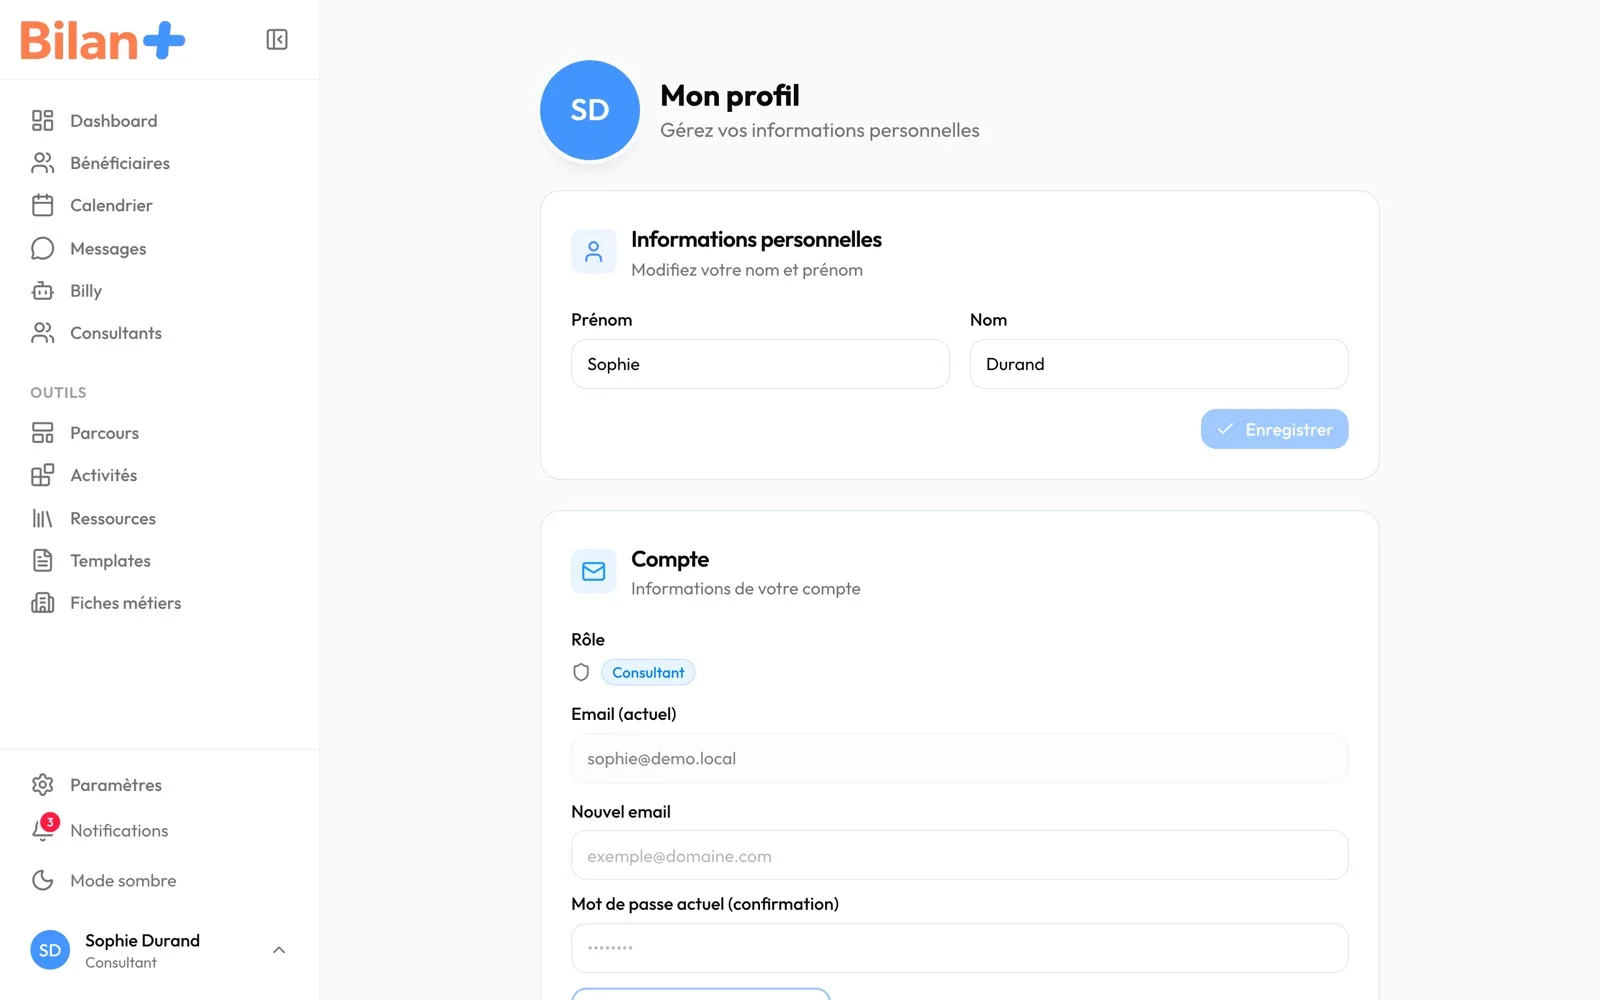Image resolution: width=1600 pixels, height=1000 pixels.
Task: Open Paramètres settings
Action: (160, 785)
